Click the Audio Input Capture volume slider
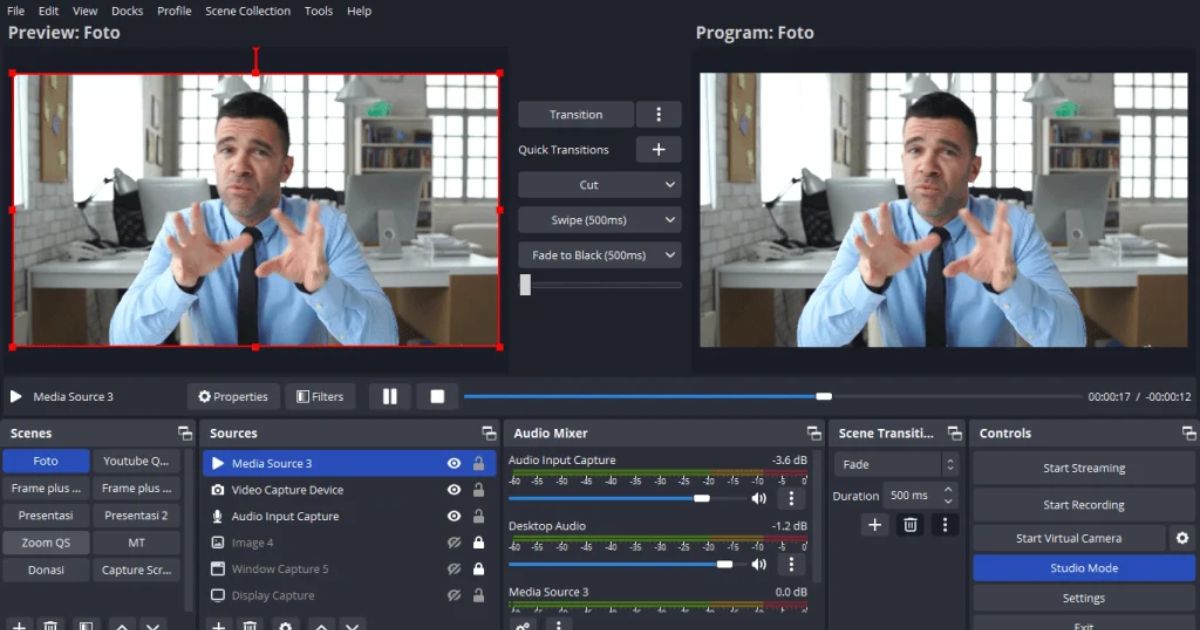The width and height of the screenshot is (1200, 630). pos(626,498)
